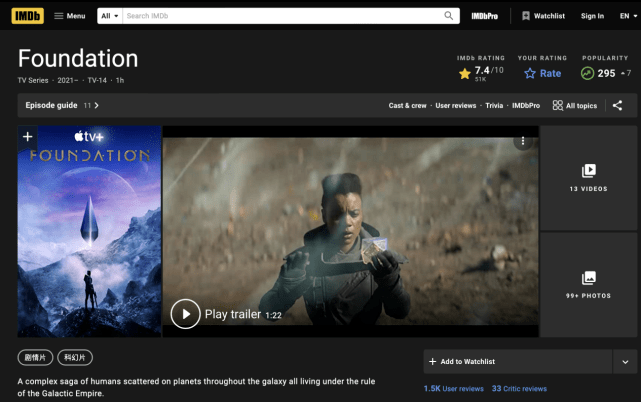Viewport: 641px width, 402px height.
Task: Open 1.5K User reviews link
Action: [x=453, y=389]
